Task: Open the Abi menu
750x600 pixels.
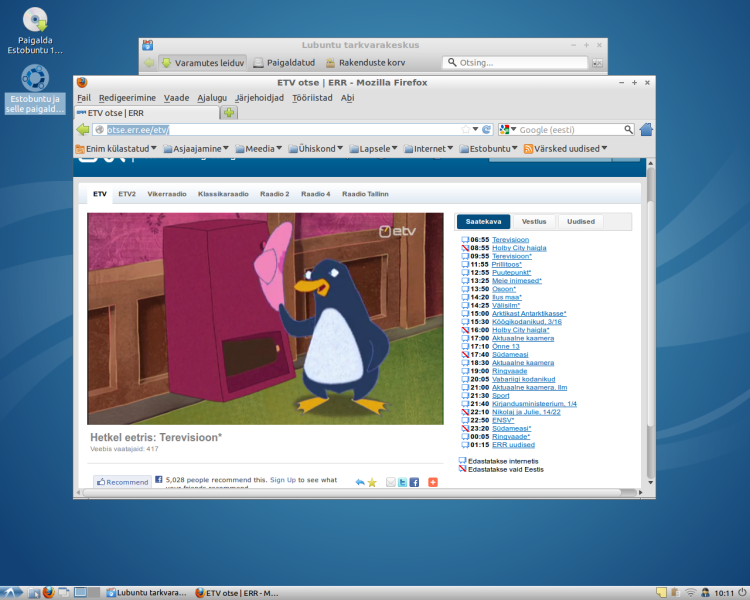Action: tap(347, 98)
